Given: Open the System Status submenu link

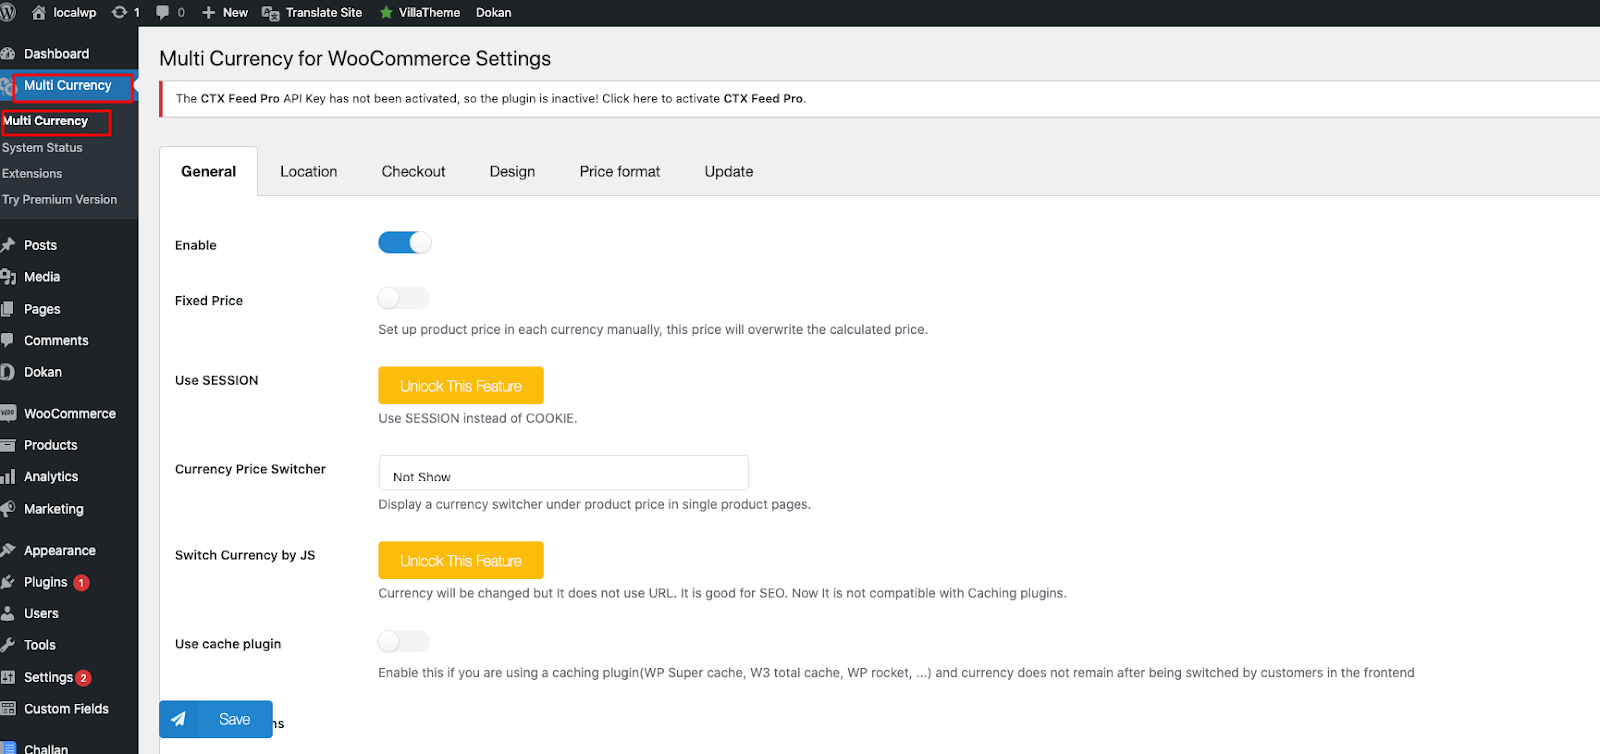Looking at the screenshot, I should click(x=42, y=148).
